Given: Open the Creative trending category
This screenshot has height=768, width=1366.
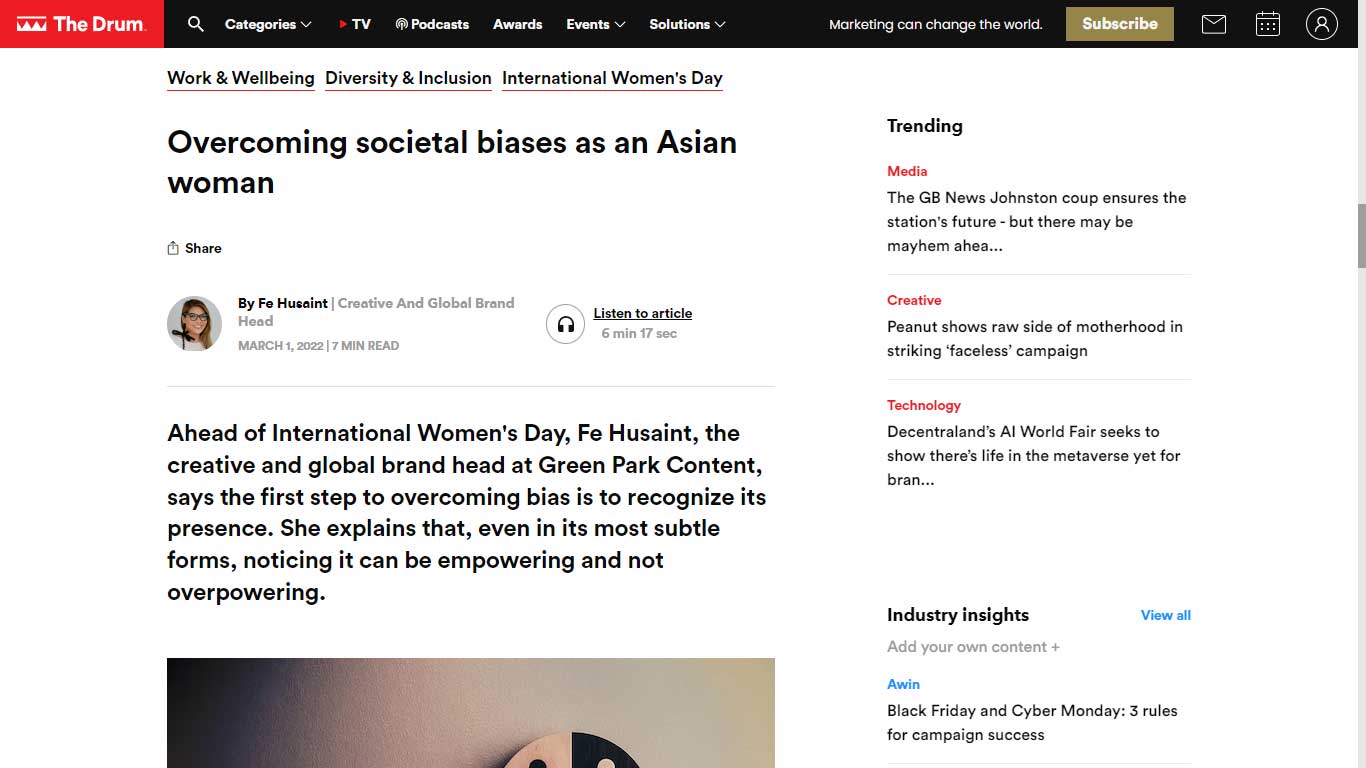Looking at the screenshot, I should point(914,300).
